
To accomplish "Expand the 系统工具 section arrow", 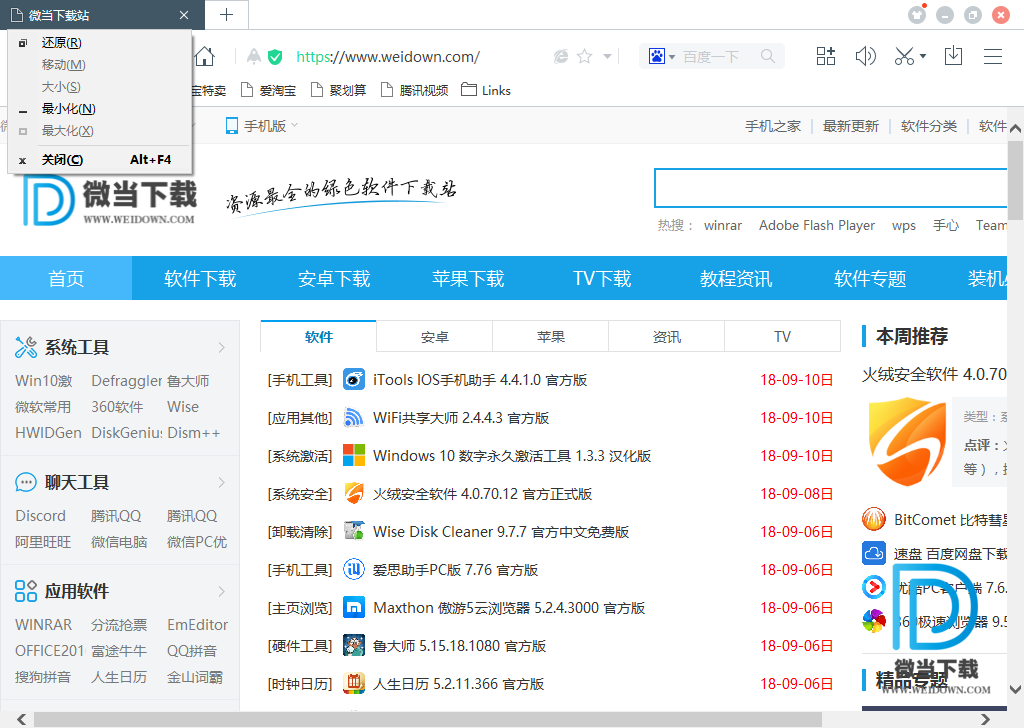I will pyautogui.click(x=222, y=348).
